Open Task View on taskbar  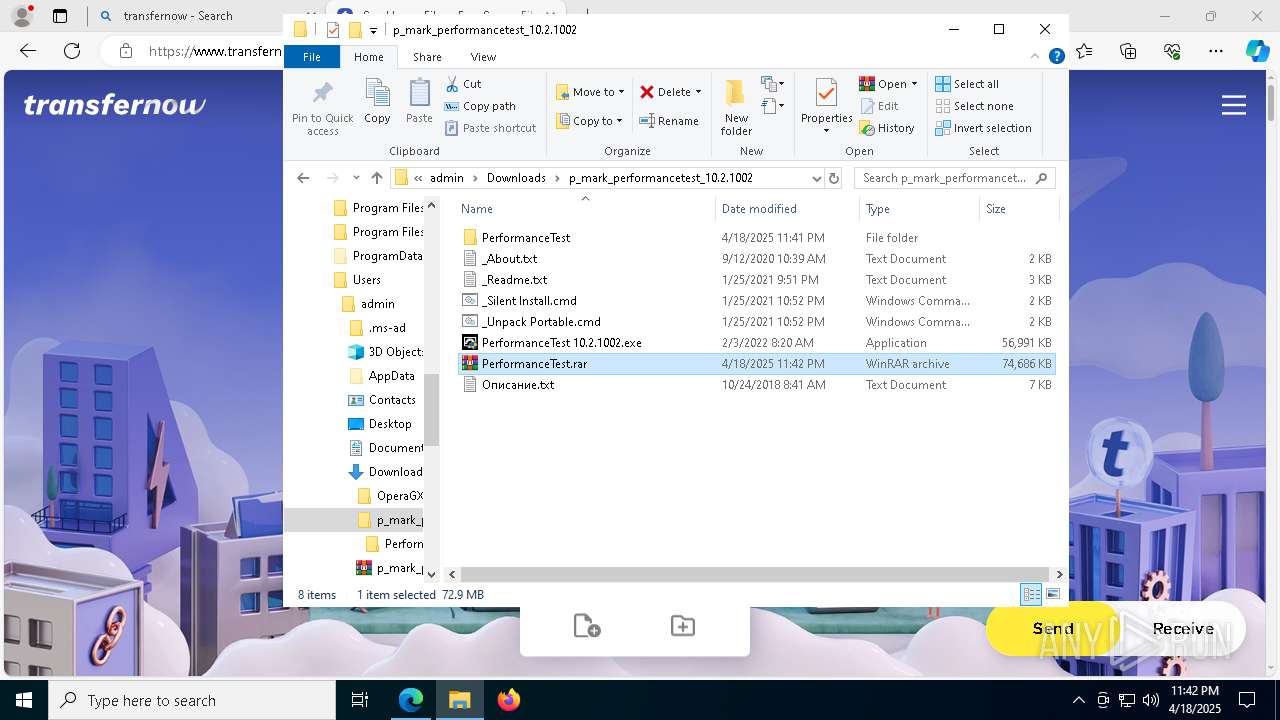point(360,700)
